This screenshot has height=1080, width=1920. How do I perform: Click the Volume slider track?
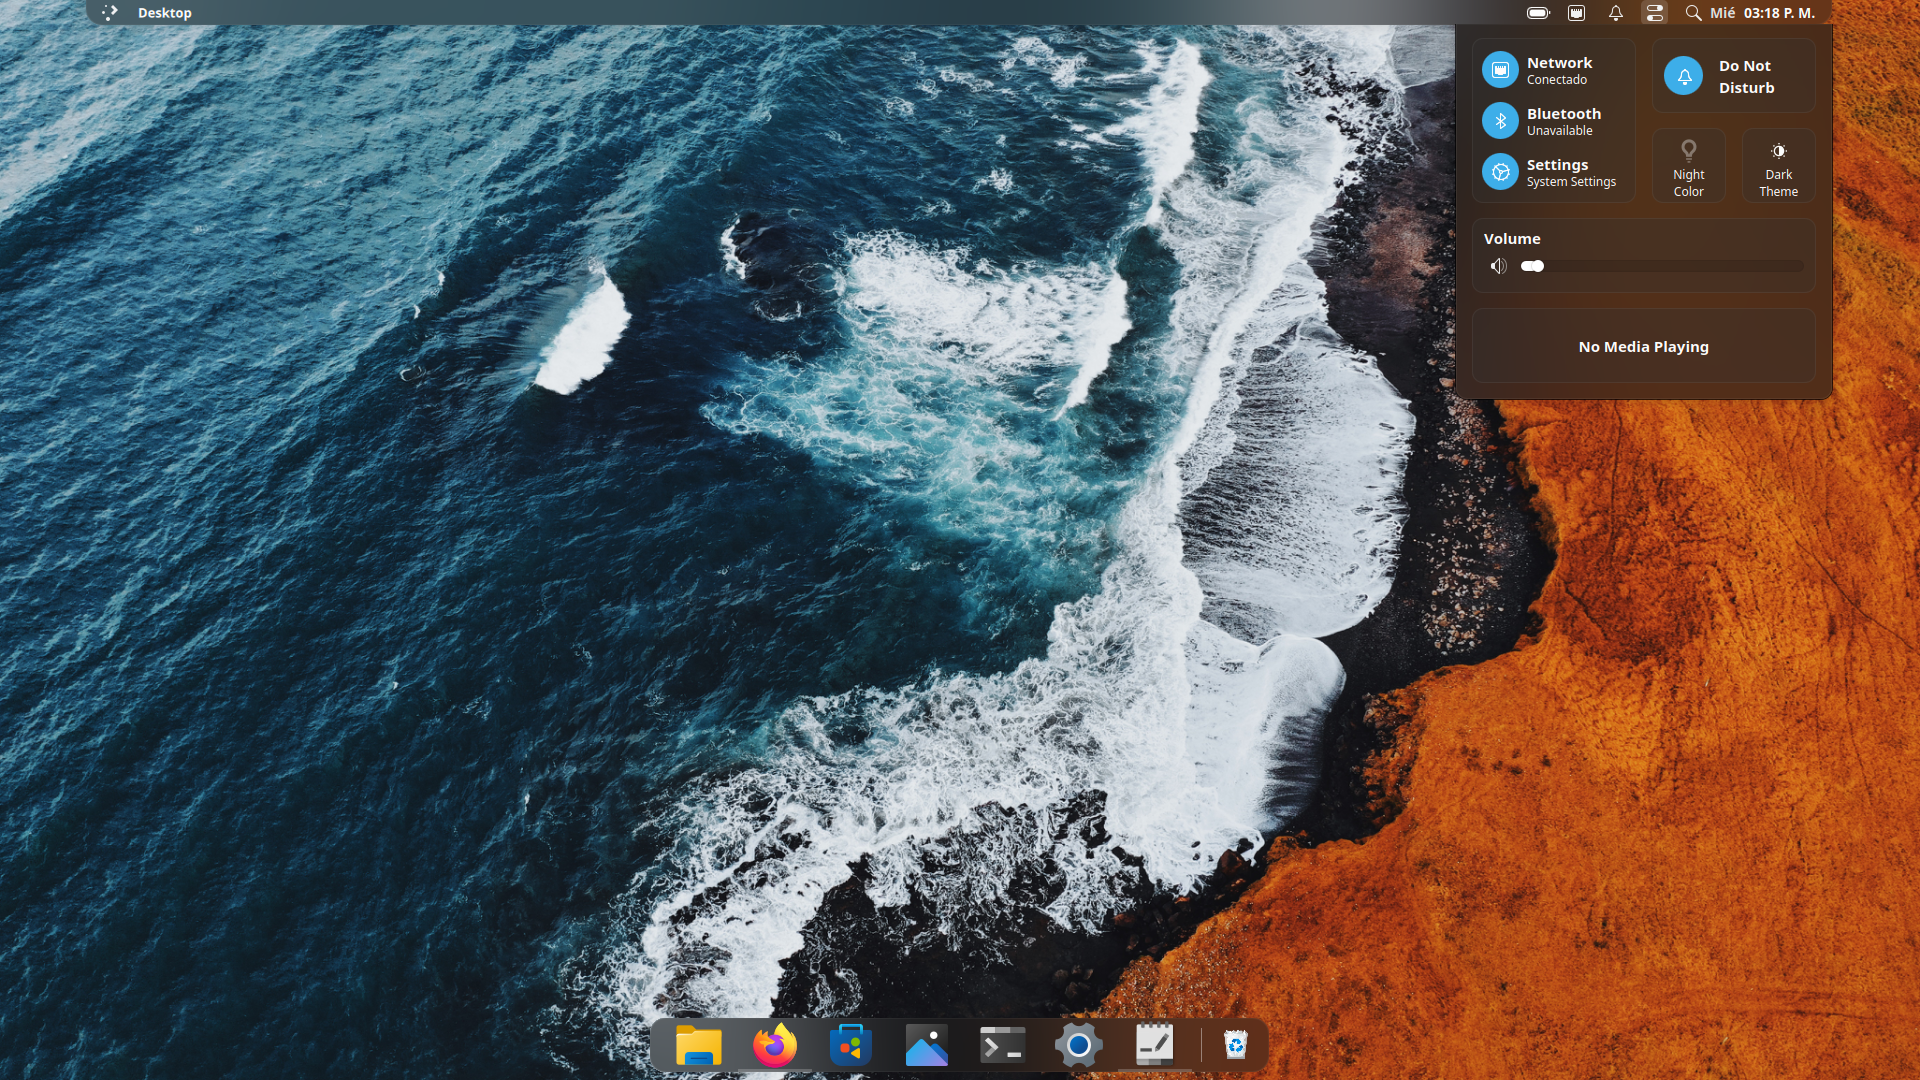[1662, 266]
